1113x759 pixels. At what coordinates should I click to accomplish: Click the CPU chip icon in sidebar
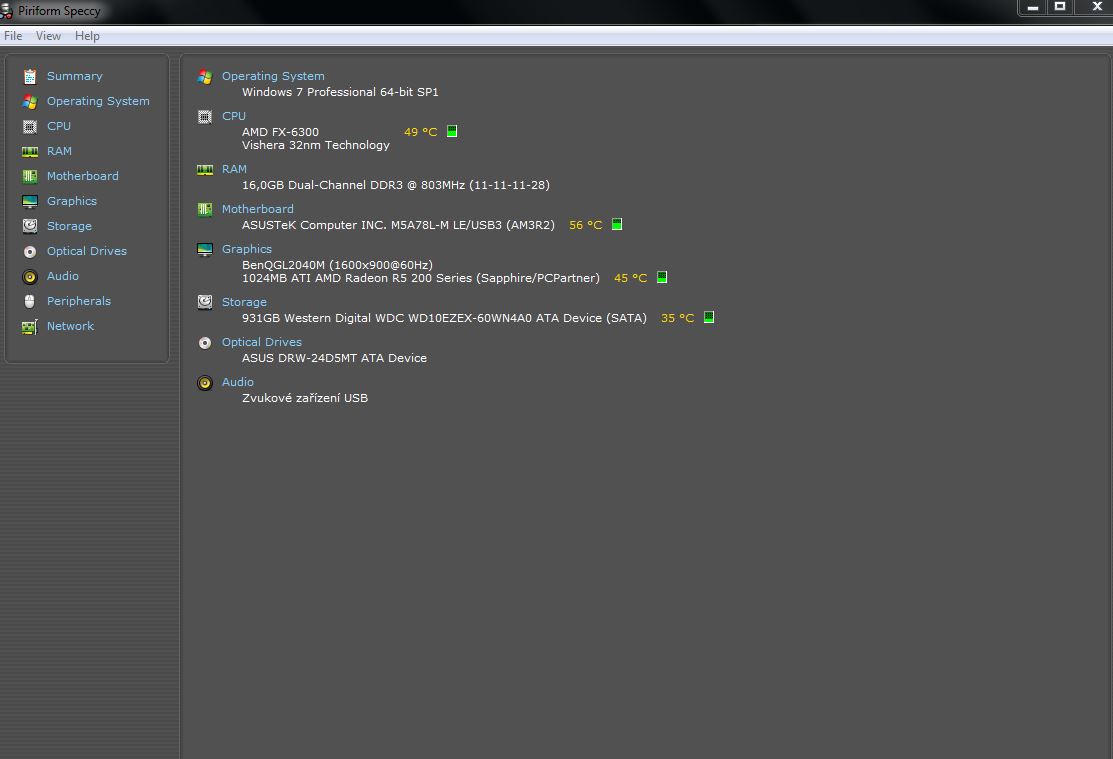30,126
